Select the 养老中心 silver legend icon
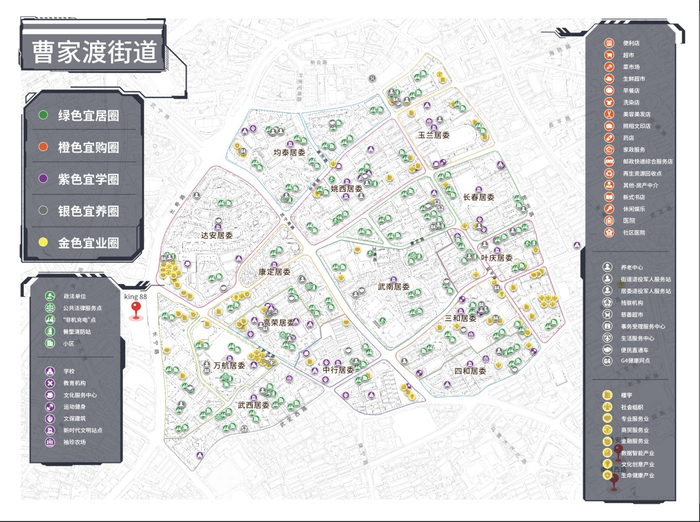 (x=607, y=267)
